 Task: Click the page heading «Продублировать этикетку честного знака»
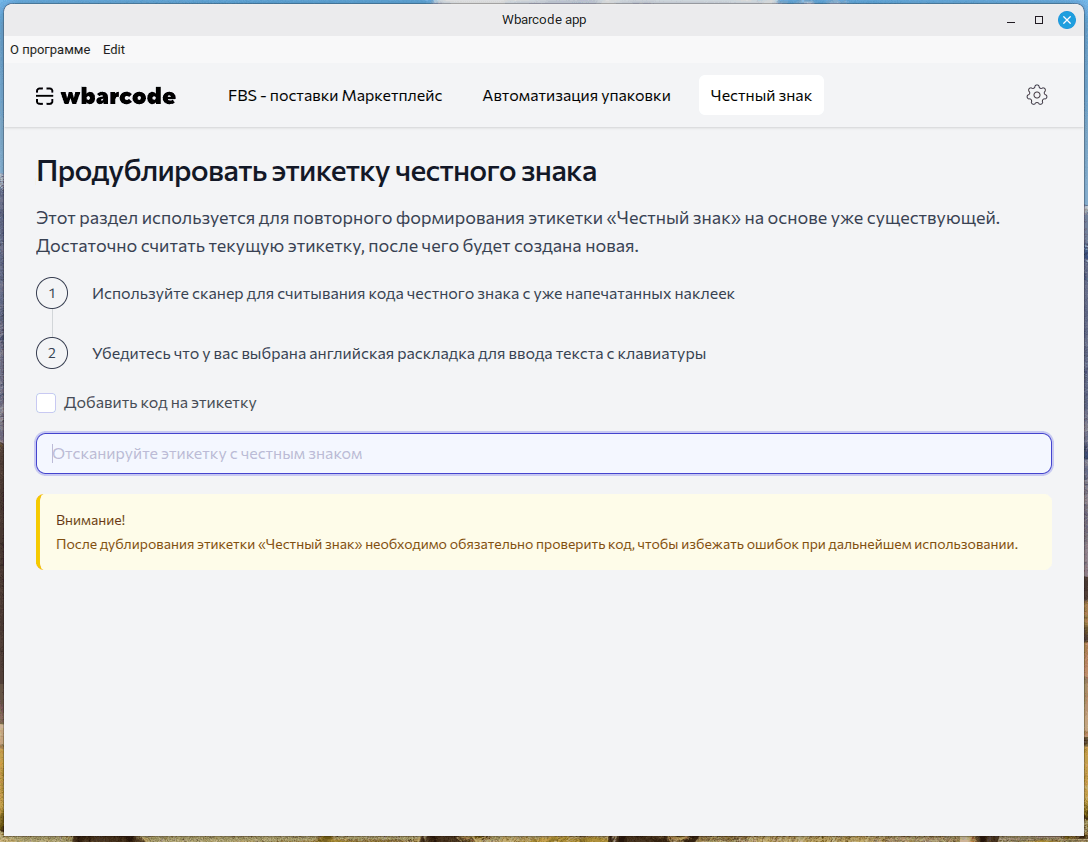pos(316,171)
